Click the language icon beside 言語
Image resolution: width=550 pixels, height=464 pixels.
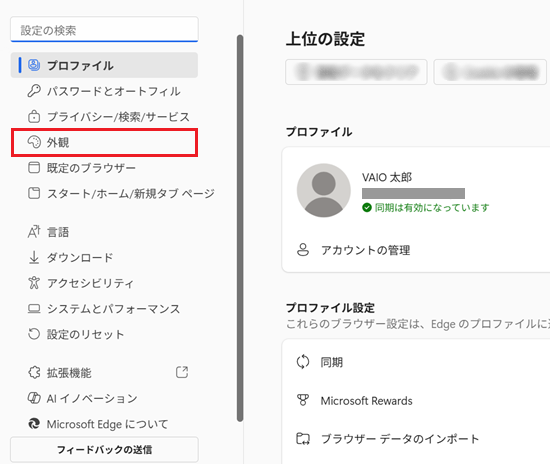click(x=34, y=232)
